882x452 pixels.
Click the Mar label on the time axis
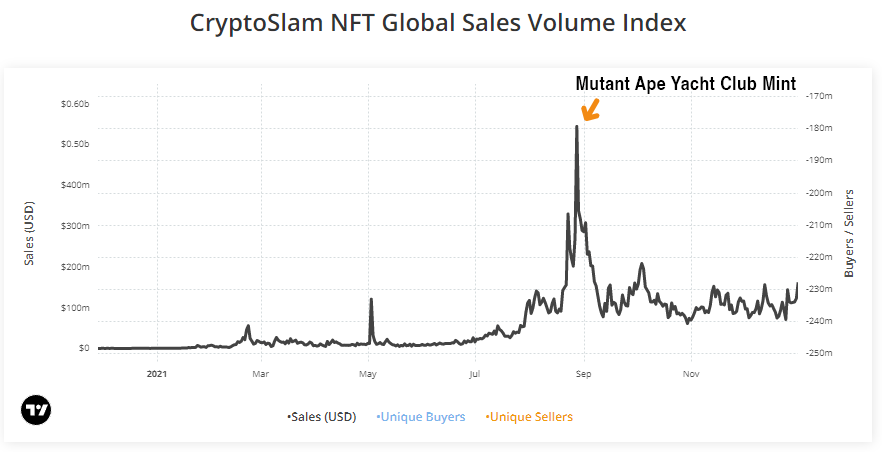click(x=261, y=375)
